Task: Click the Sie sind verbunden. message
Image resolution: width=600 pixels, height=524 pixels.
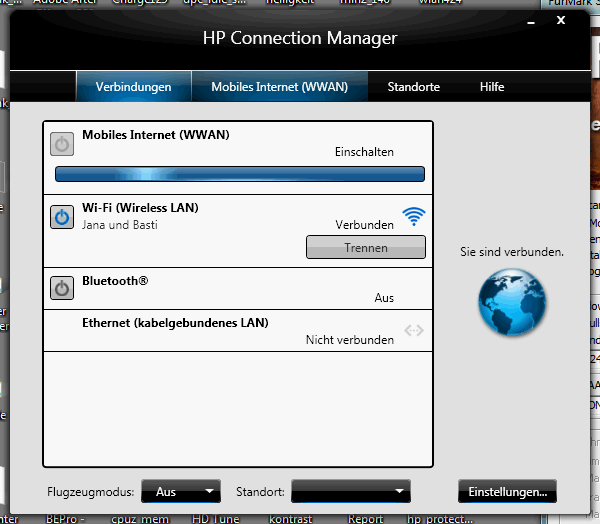Action: coord(512,252)
